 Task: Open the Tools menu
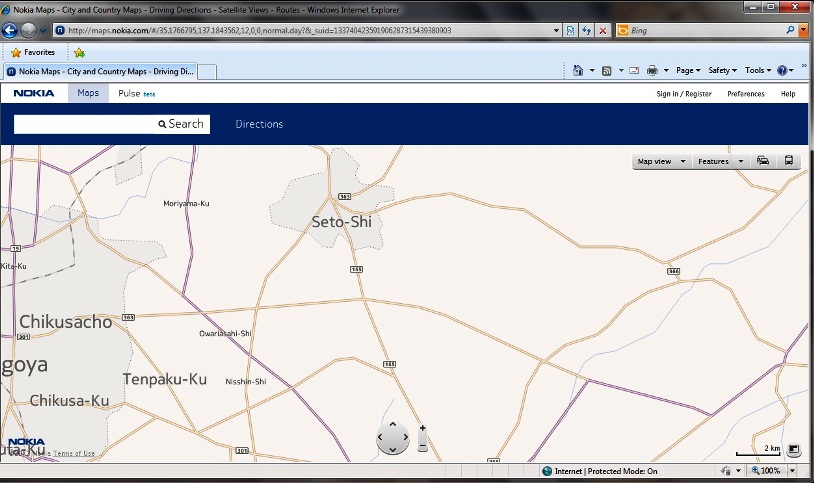tap(758, 70)
